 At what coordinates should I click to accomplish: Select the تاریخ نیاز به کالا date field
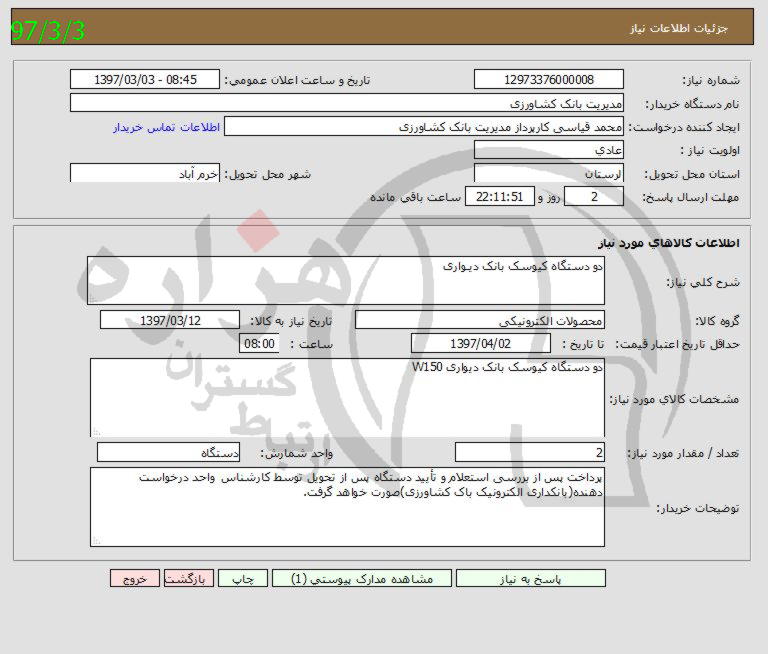[170, 321]
